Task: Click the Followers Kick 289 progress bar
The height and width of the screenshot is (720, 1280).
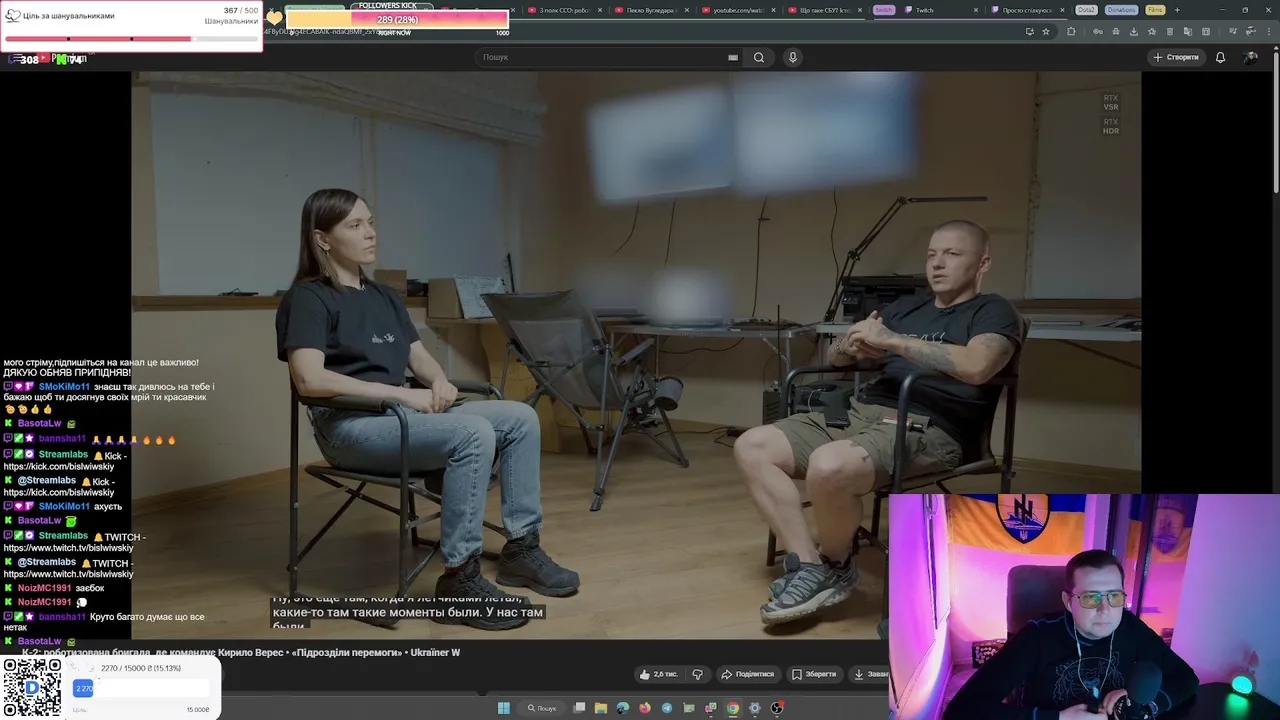Action: (x=397, y=20)
